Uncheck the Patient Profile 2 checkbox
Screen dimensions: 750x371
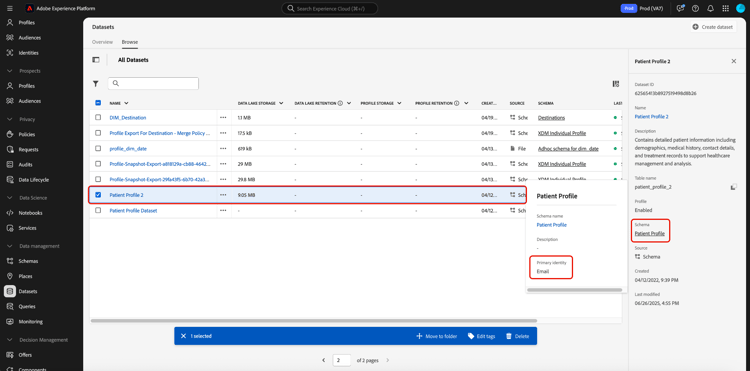(98, 195)
